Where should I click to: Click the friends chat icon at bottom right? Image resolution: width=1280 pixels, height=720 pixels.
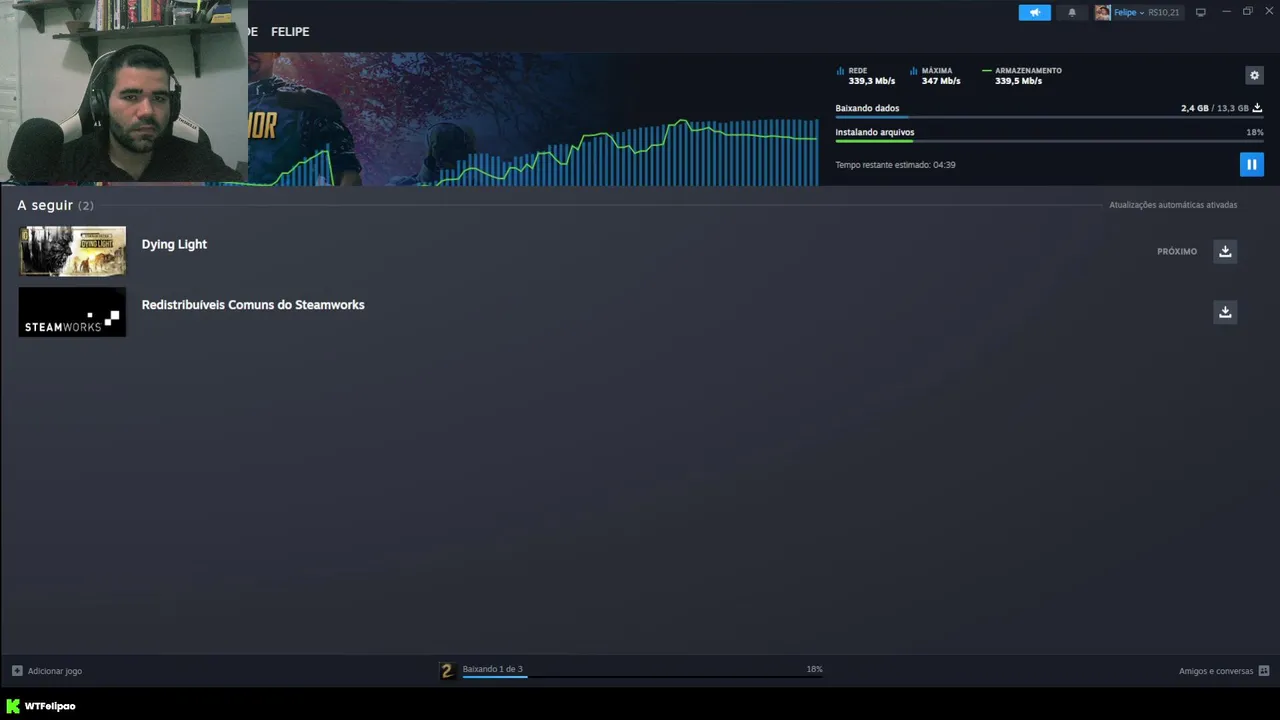pos(1264,671)
